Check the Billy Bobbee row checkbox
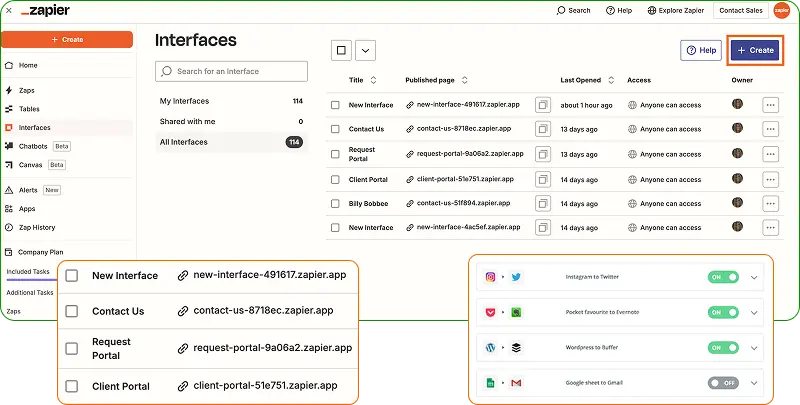800x405 pixels. coord(335,204)
